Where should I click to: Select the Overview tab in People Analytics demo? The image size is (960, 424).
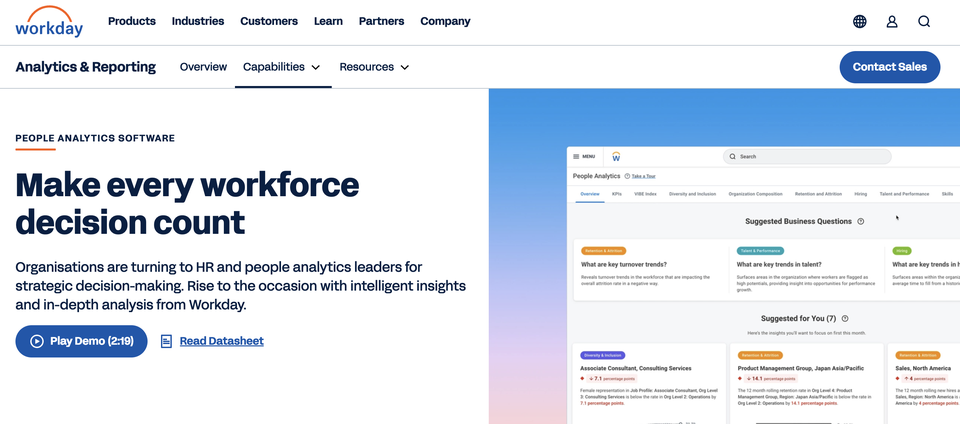pos(590,194)
